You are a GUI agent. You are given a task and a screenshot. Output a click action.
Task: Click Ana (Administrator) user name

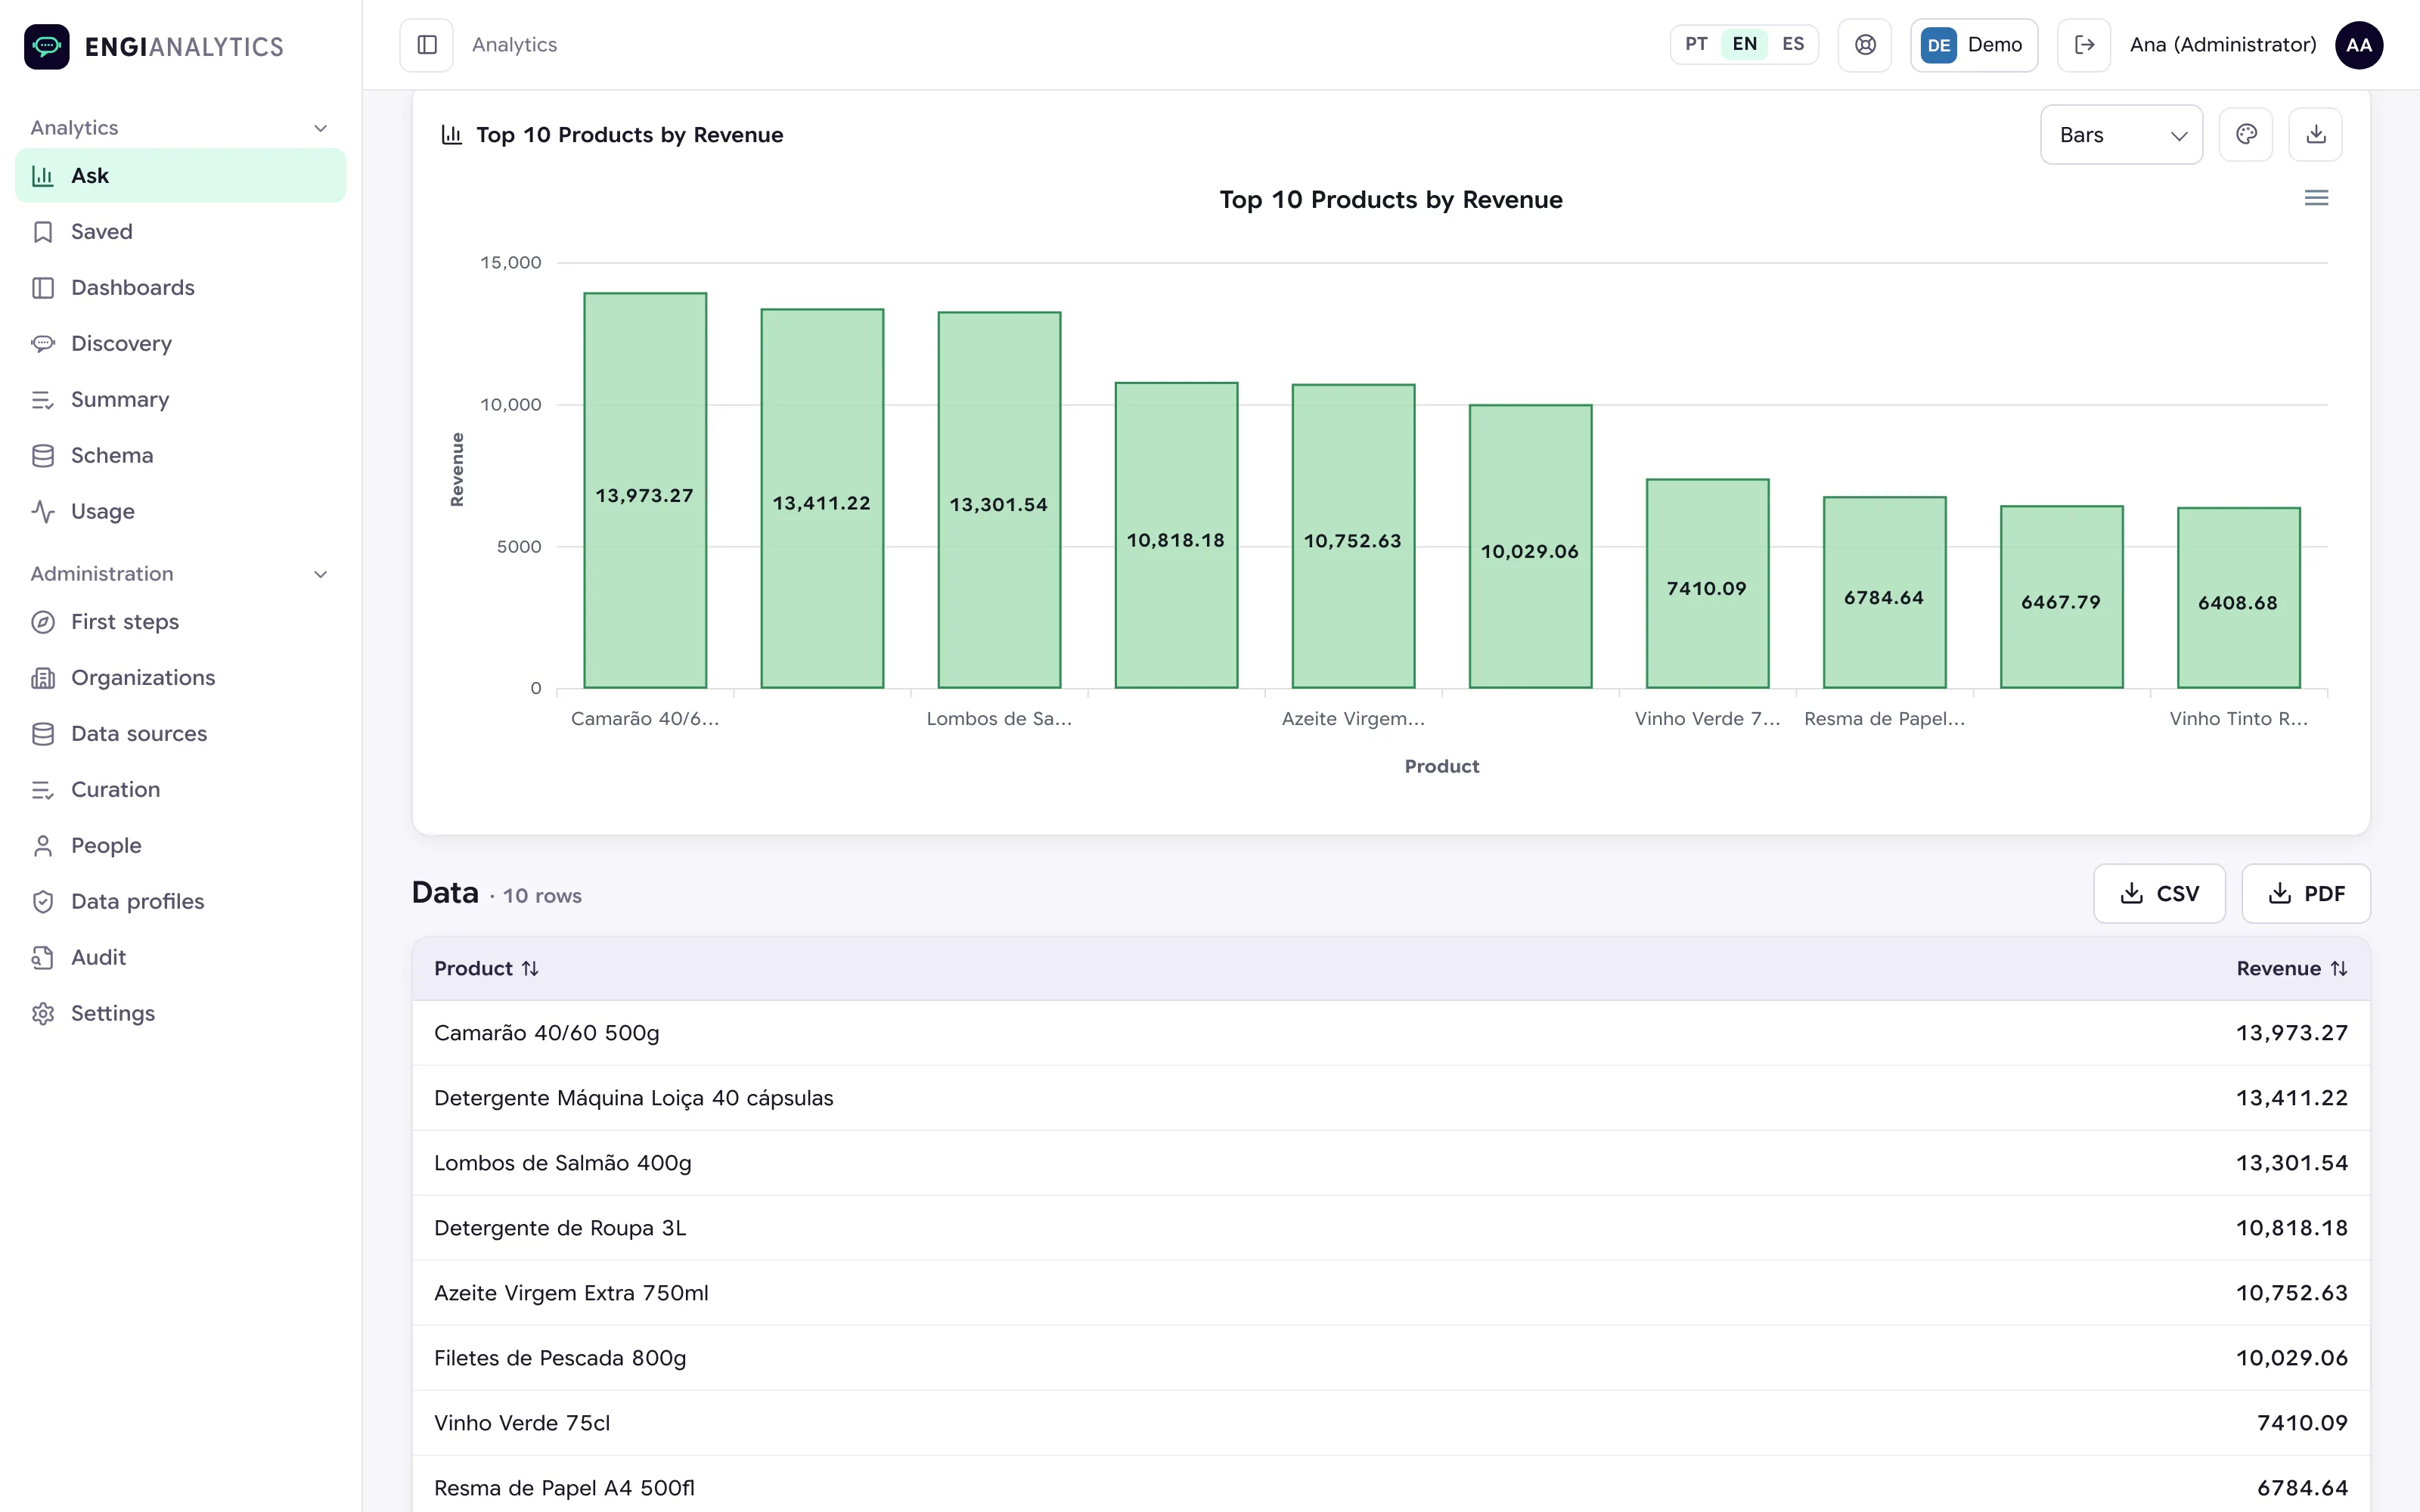point(2222,45)
